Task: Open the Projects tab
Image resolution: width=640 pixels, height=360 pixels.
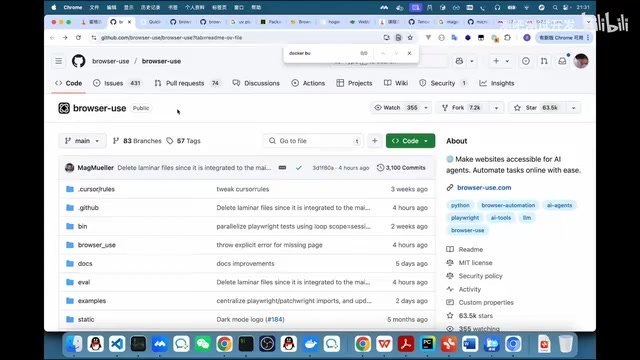Action: (354, 83)
